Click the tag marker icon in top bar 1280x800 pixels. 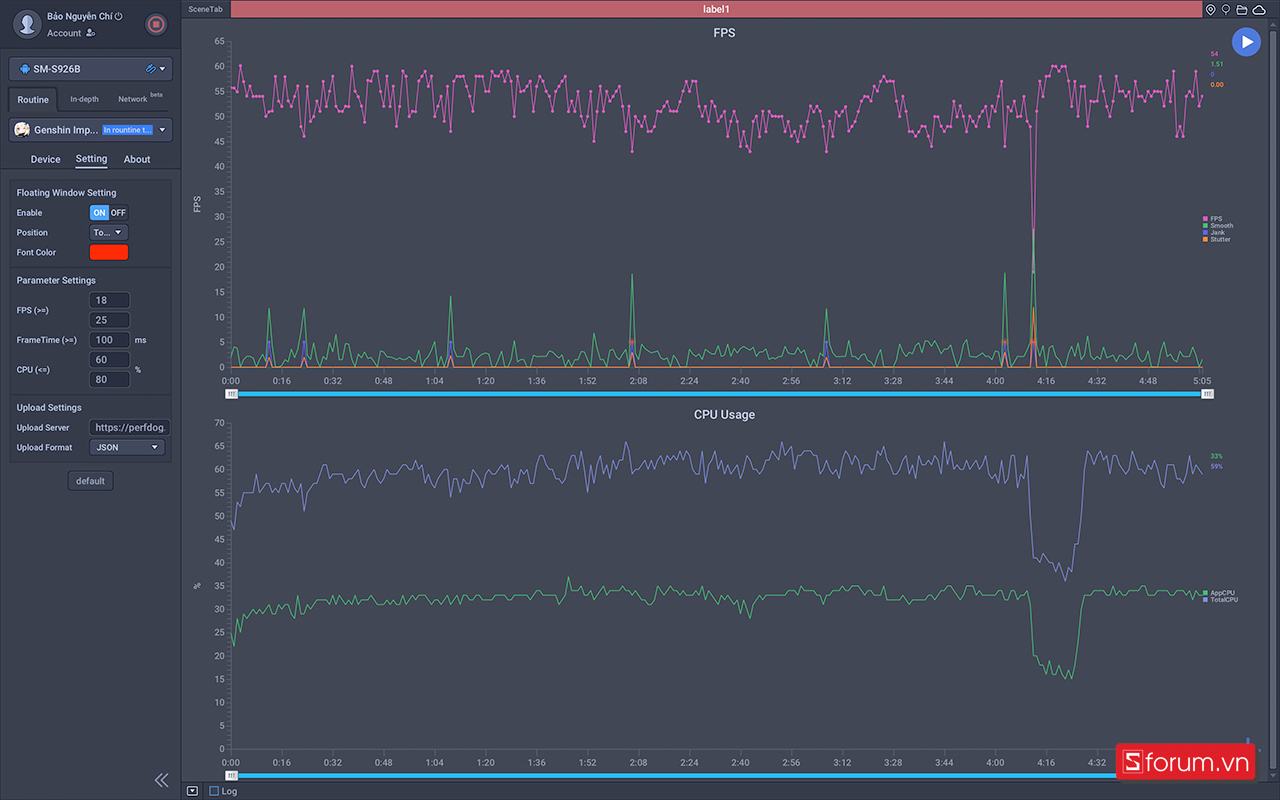coord(1226,9)
